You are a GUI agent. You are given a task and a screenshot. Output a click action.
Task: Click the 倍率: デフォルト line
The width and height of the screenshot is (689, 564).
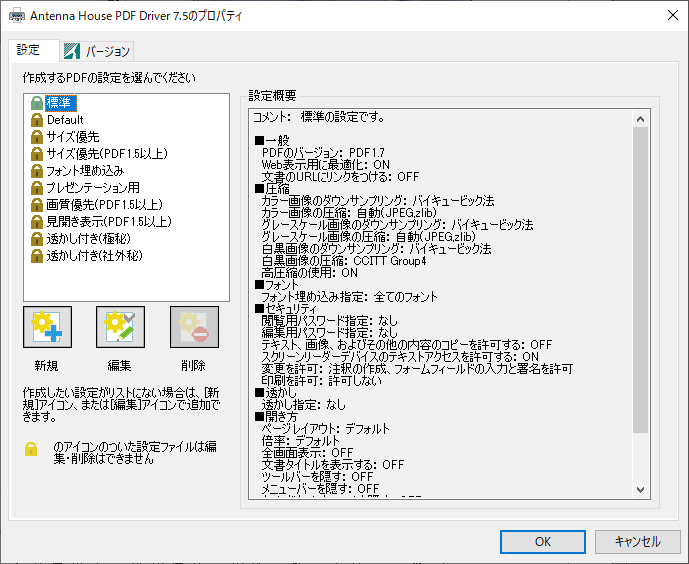[x=301, y=441]
